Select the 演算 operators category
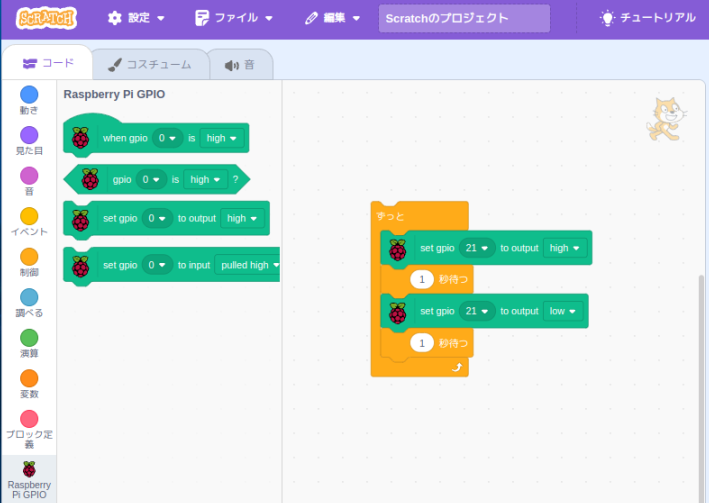This screenshot has width=709, height=503. 29,344
